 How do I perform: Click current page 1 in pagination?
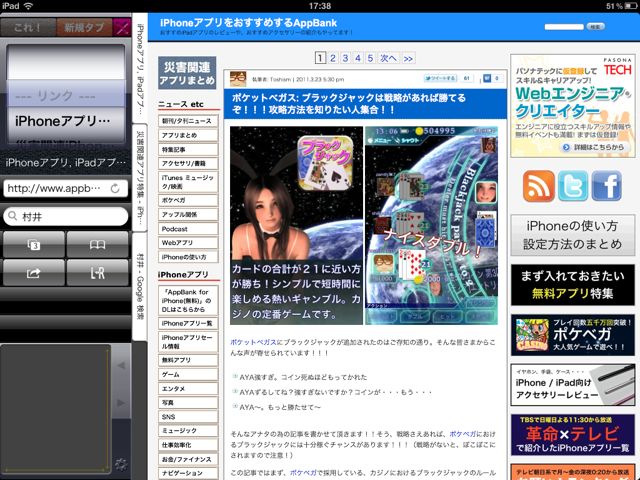320,58
